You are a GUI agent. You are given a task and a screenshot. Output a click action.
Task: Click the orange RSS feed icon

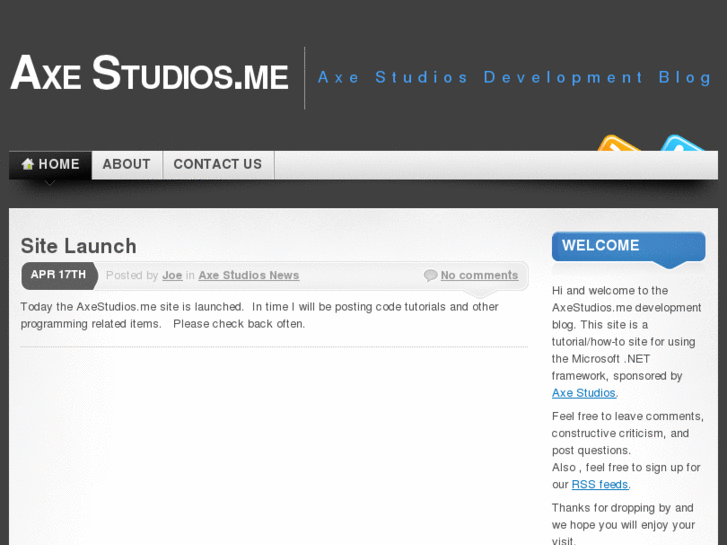[619, 143]
